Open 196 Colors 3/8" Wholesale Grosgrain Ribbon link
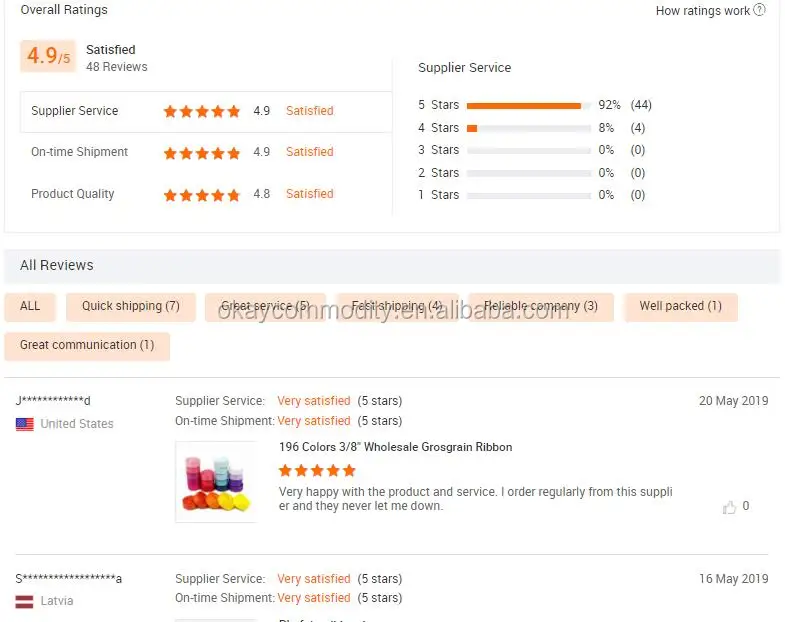 pyautogui.click(x=395, y=448)
